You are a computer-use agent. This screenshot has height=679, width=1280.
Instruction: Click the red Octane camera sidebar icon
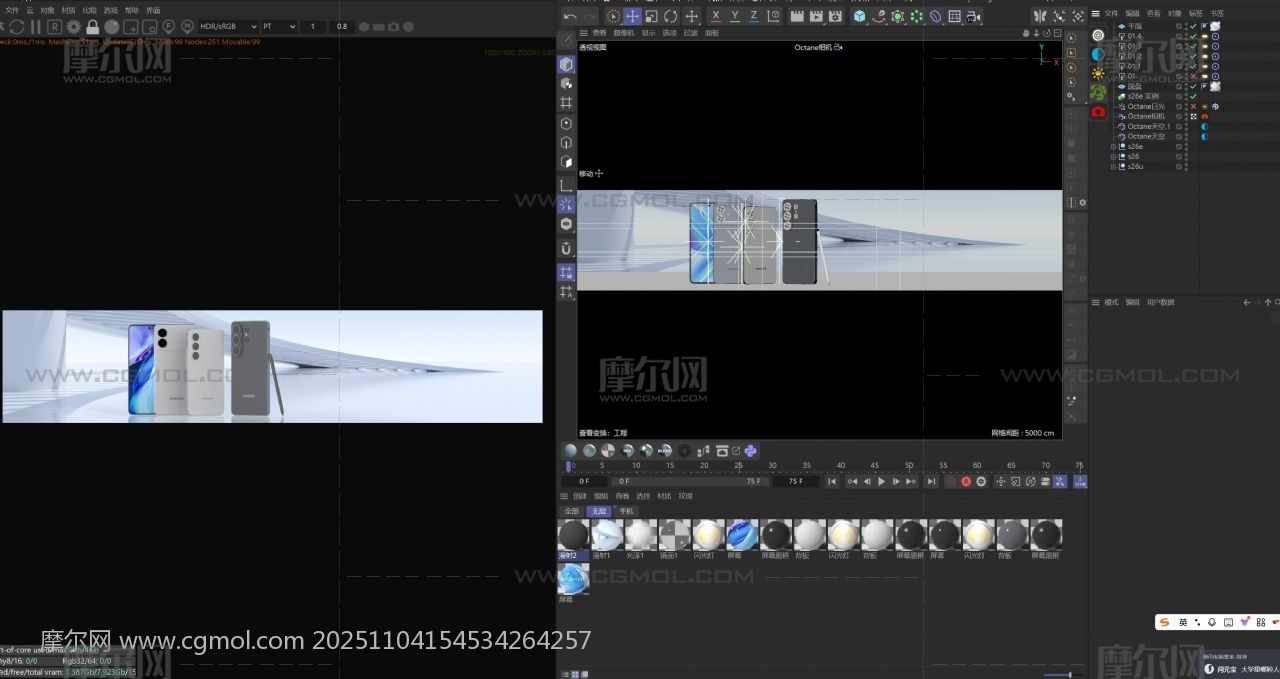pyautogui.click(x=1098, y=112)
